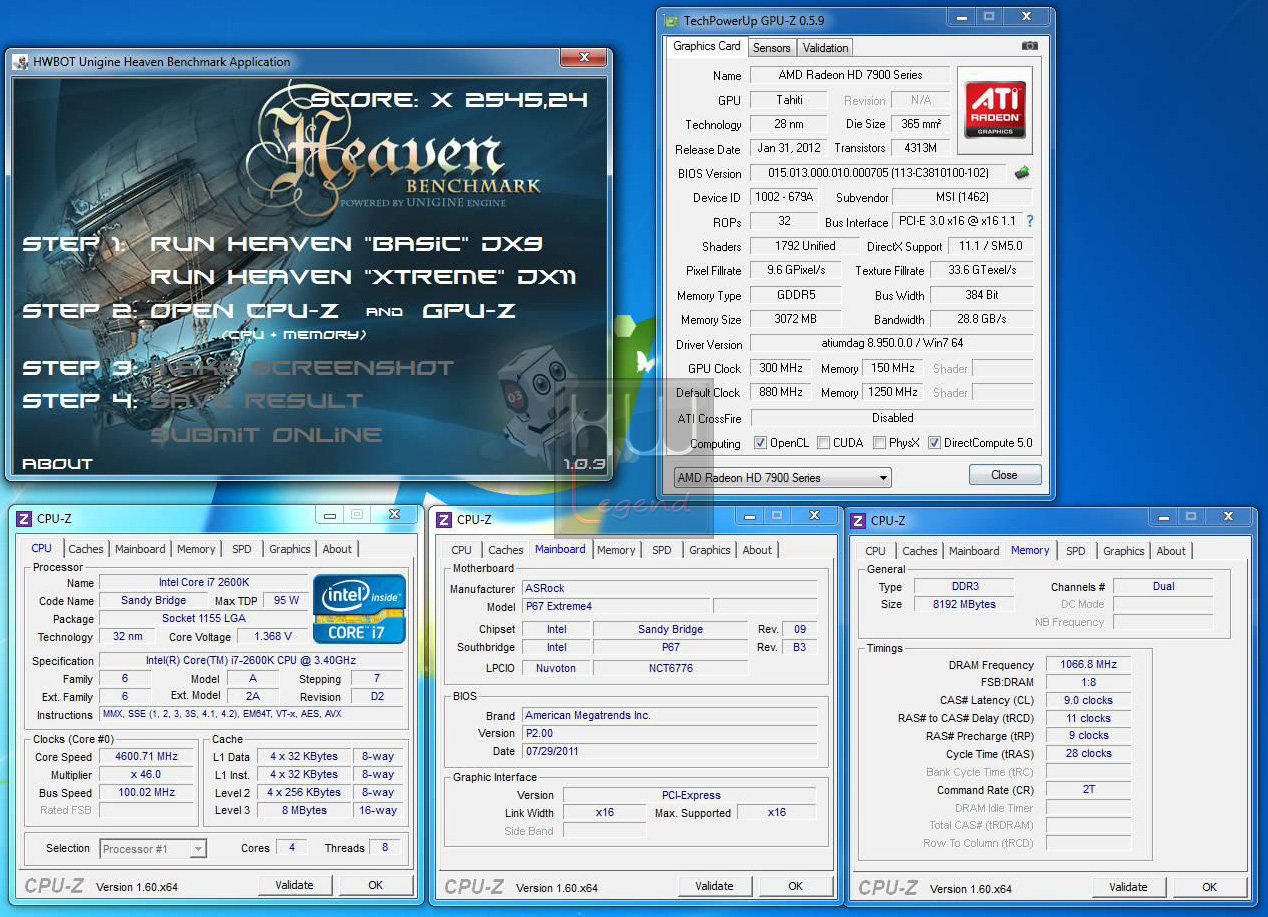Click the Close button in GPU-Z
1268x917 pixels.
pyautogui.click(x=1004, y=475)
